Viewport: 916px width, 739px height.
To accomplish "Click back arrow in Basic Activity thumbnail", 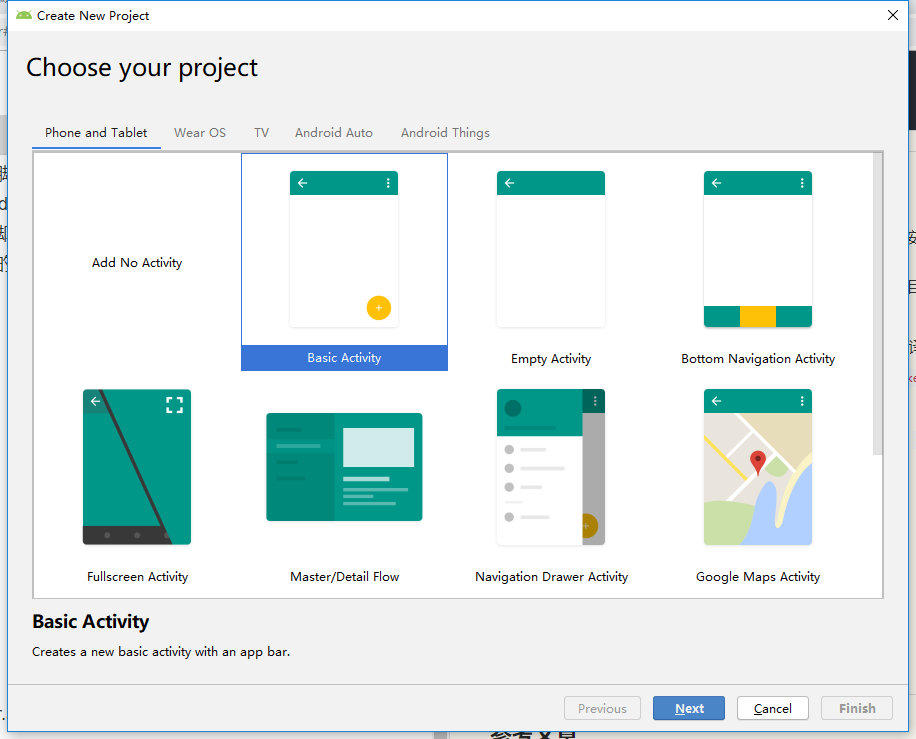I will [x=303, y=183].
